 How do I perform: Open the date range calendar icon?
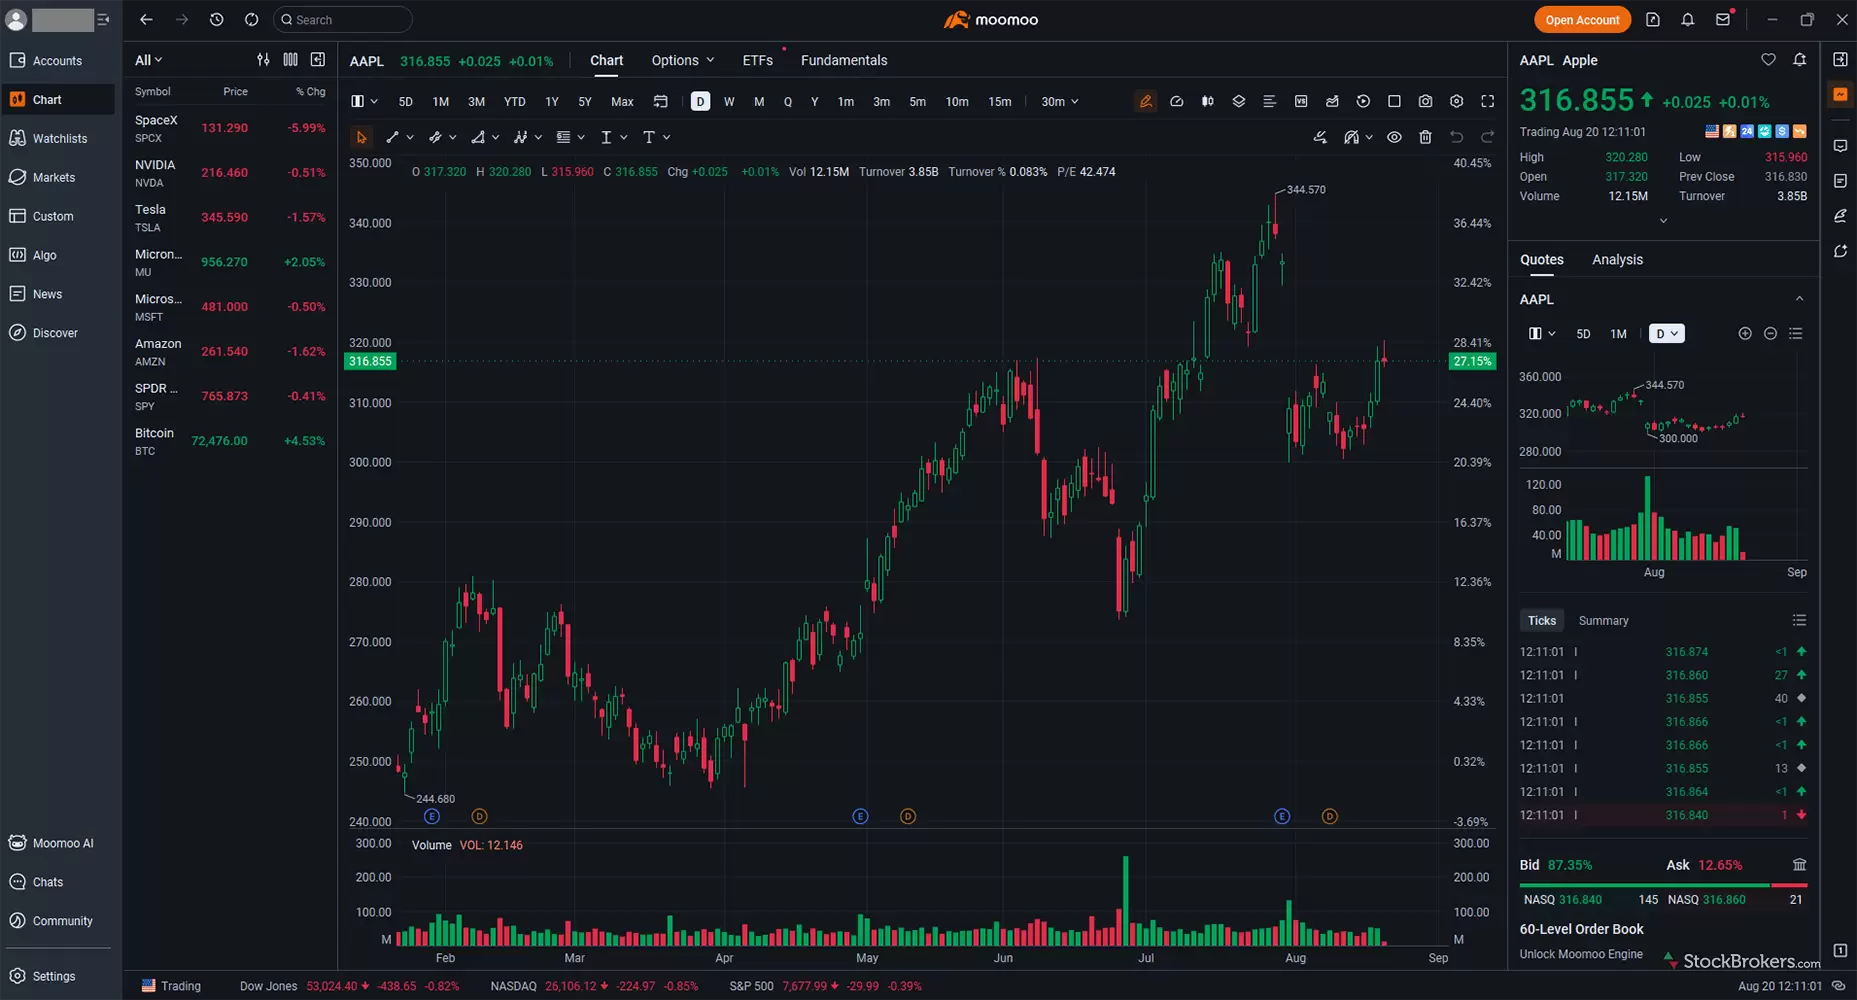[x=660, y=101]
